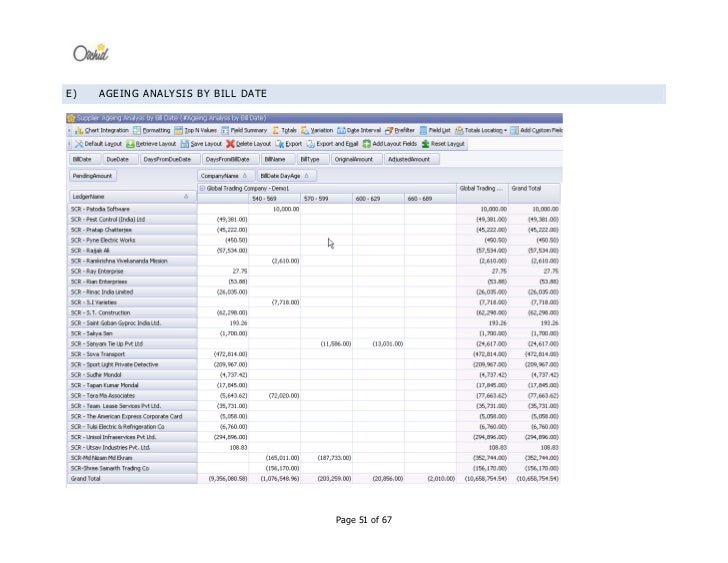Image resolution: width=728 pixels, height=563 pixels.
Task: Click Add Layout Fields
Action: pos(390,144)
